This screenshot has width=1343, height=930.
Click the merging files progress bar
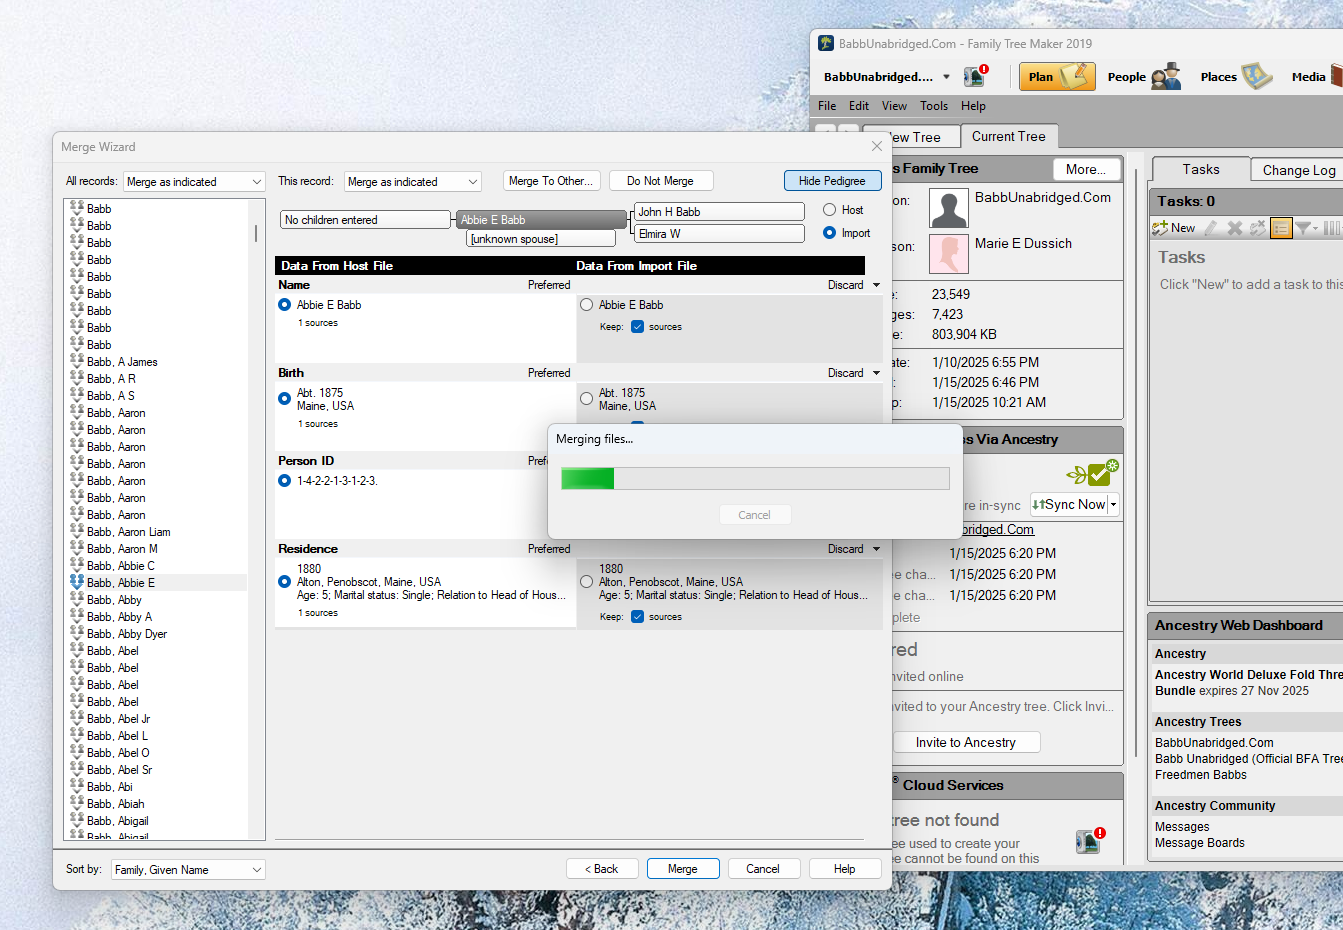(756, 478)
